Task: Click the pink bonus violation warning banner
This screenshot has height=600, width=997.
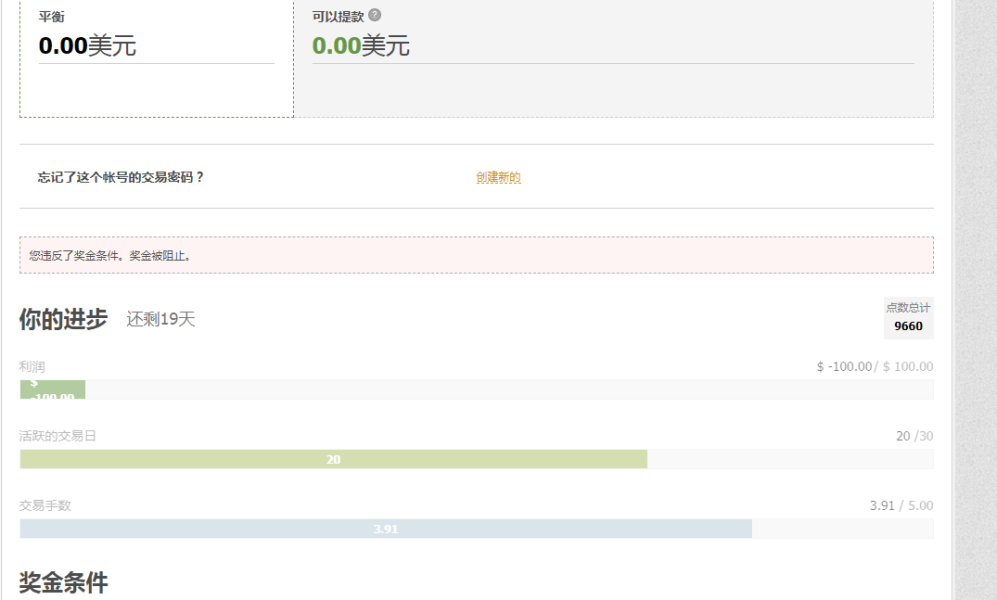Action: [476, 255]
